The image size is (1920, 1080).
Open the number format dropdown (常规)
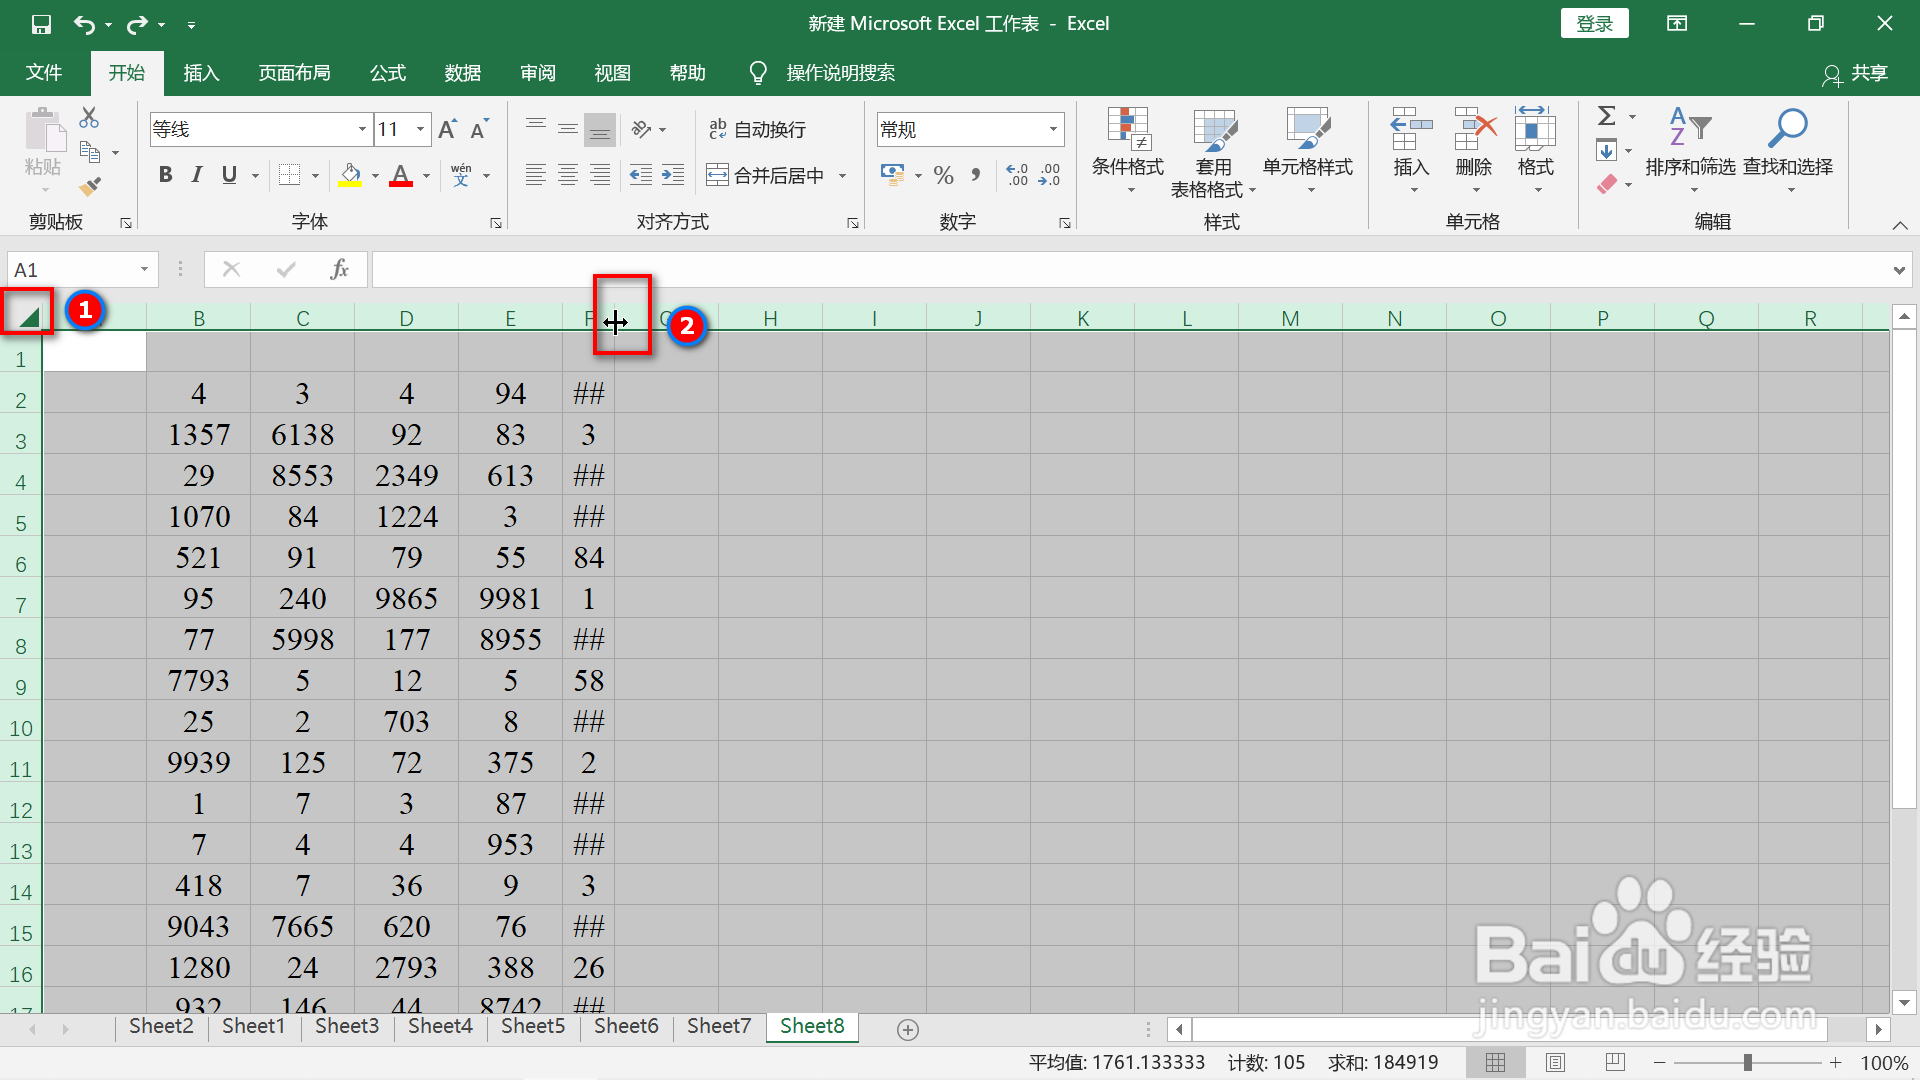click(1053, 129)
